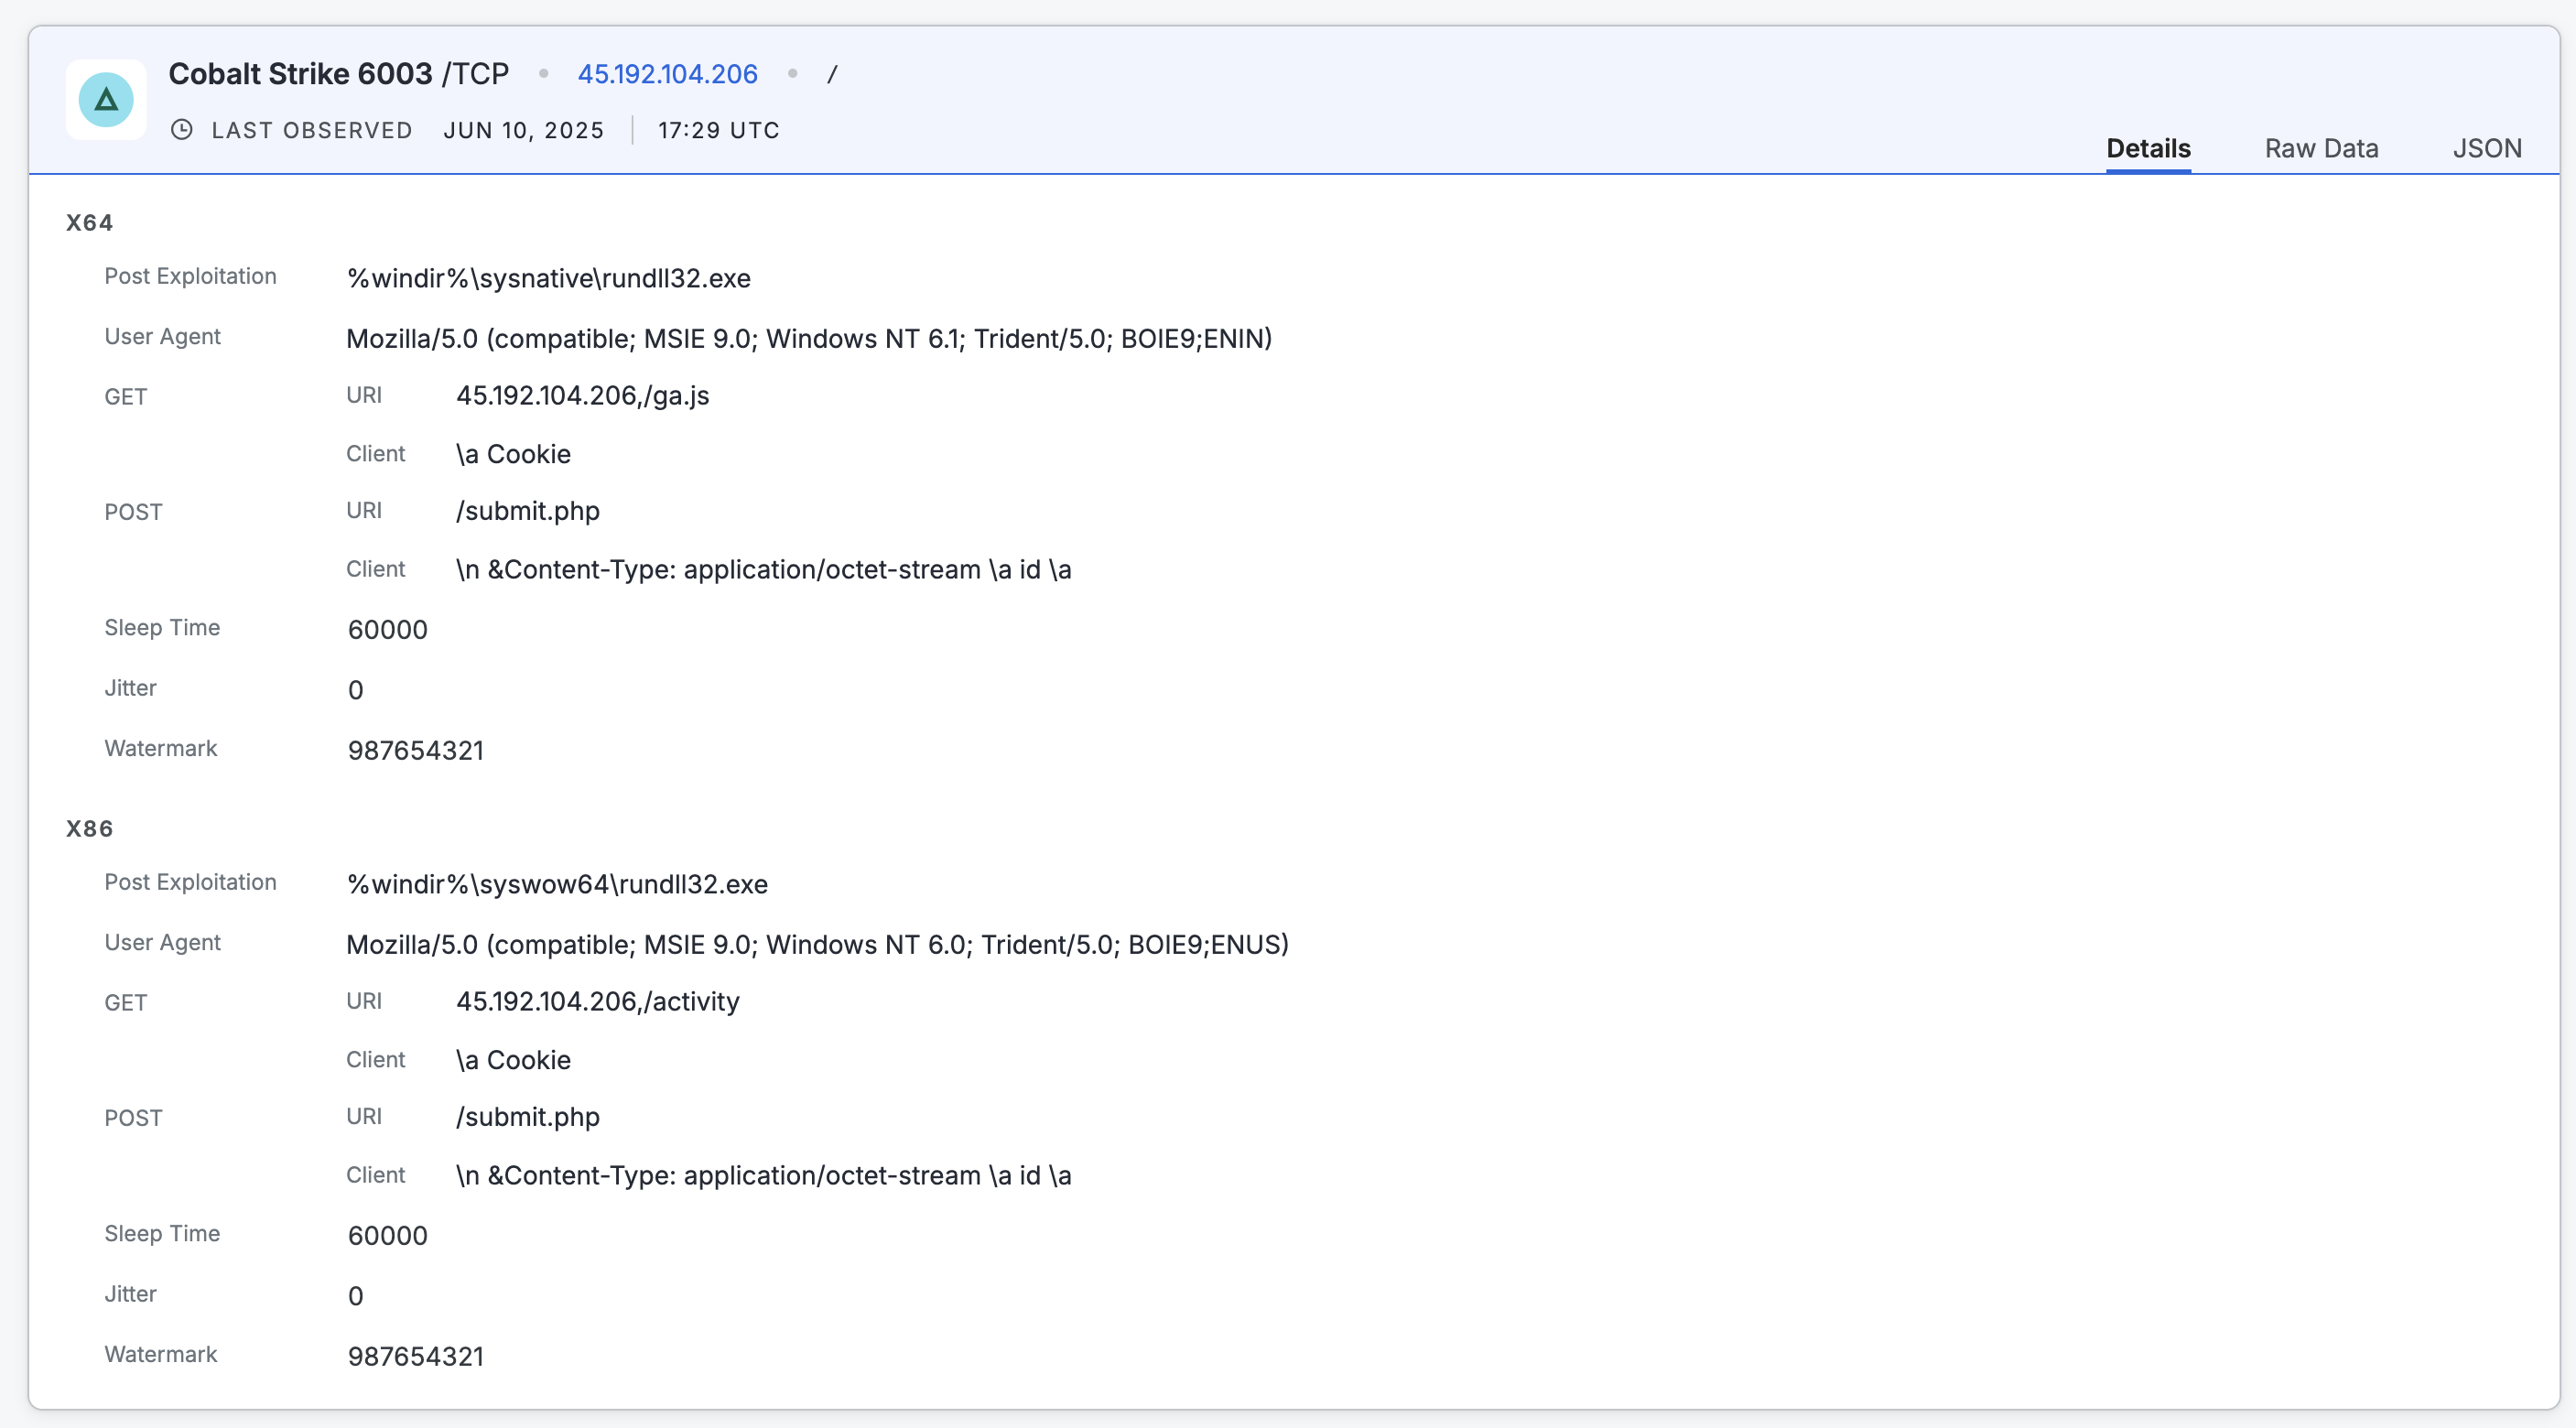The width and height of the screenshot is (2576, 1428).
Task: Click the X86 Jitter value 0
Action: [x=356, y=1296]
